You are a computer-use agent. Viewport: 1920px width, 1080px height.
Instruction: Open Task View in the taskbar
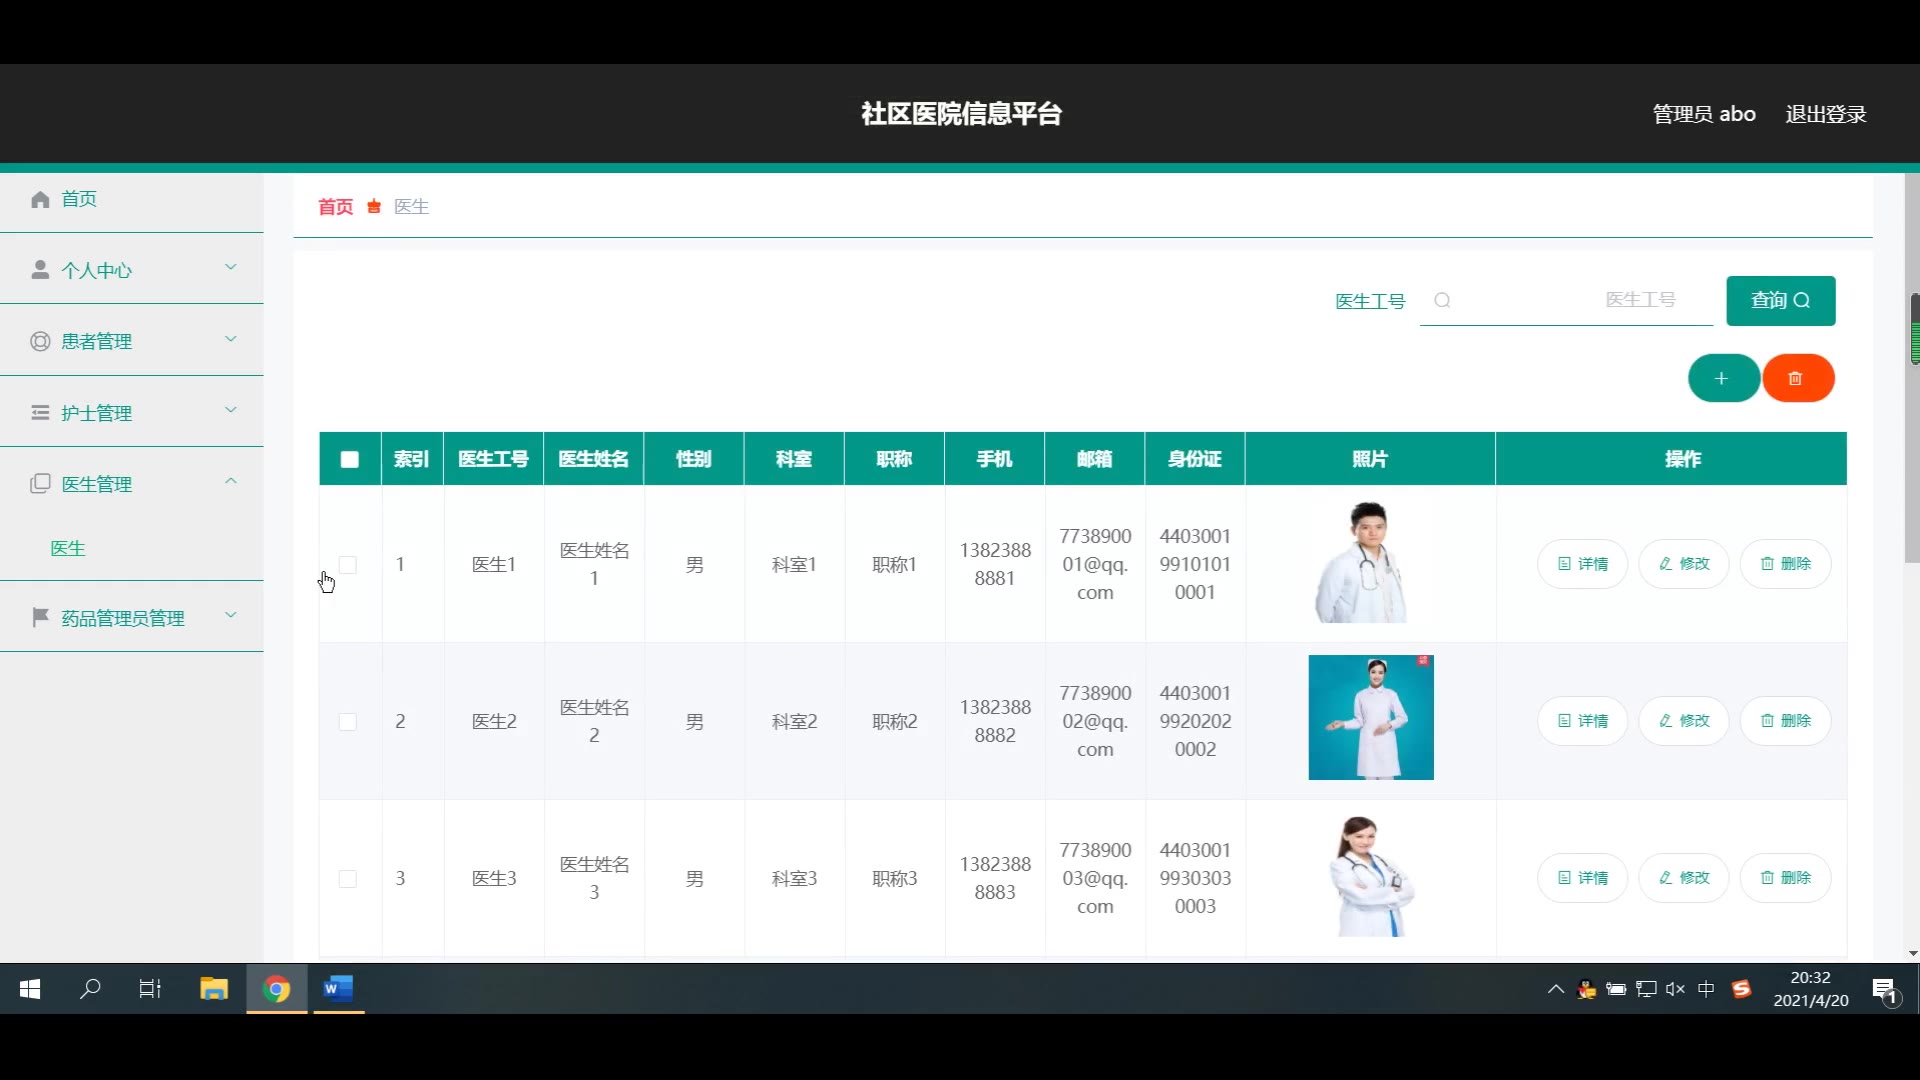pyautogui.click(x=150, y=989)
